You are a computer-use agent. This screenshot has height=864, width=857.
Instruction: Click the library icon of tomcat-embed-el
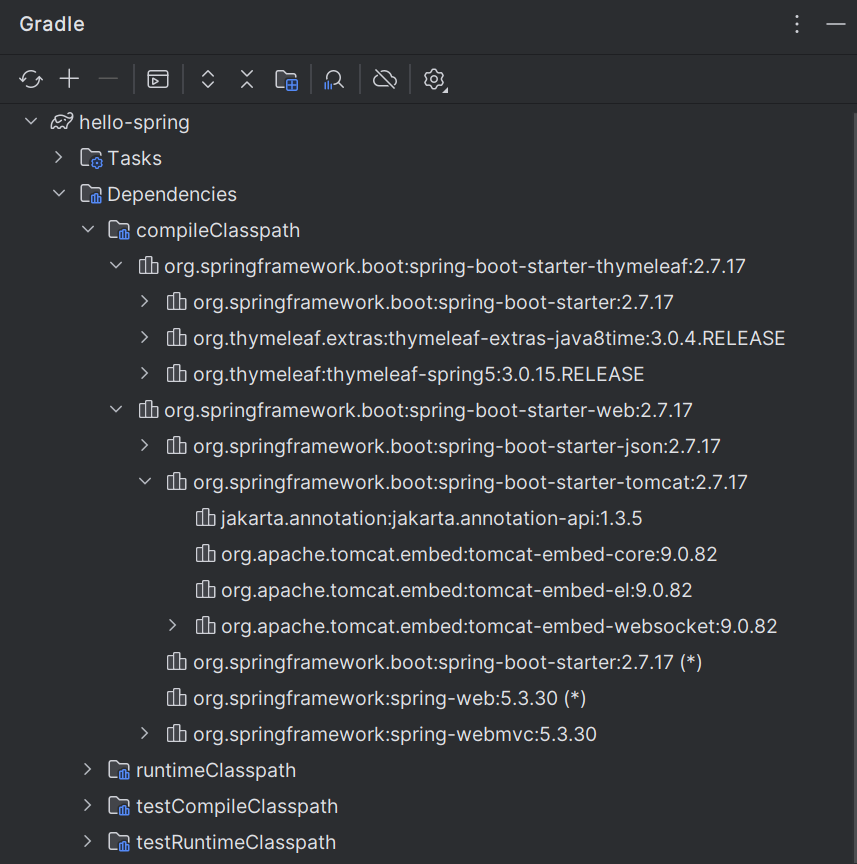(206, 590)
